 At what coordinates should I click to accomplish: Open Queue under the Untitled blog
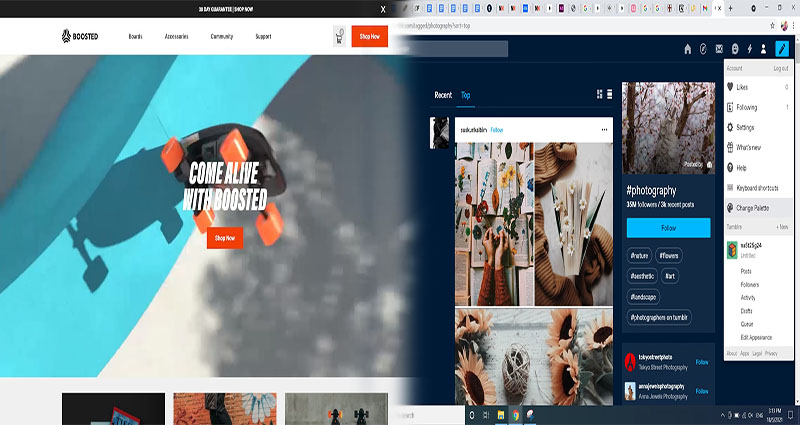(747, 324)
